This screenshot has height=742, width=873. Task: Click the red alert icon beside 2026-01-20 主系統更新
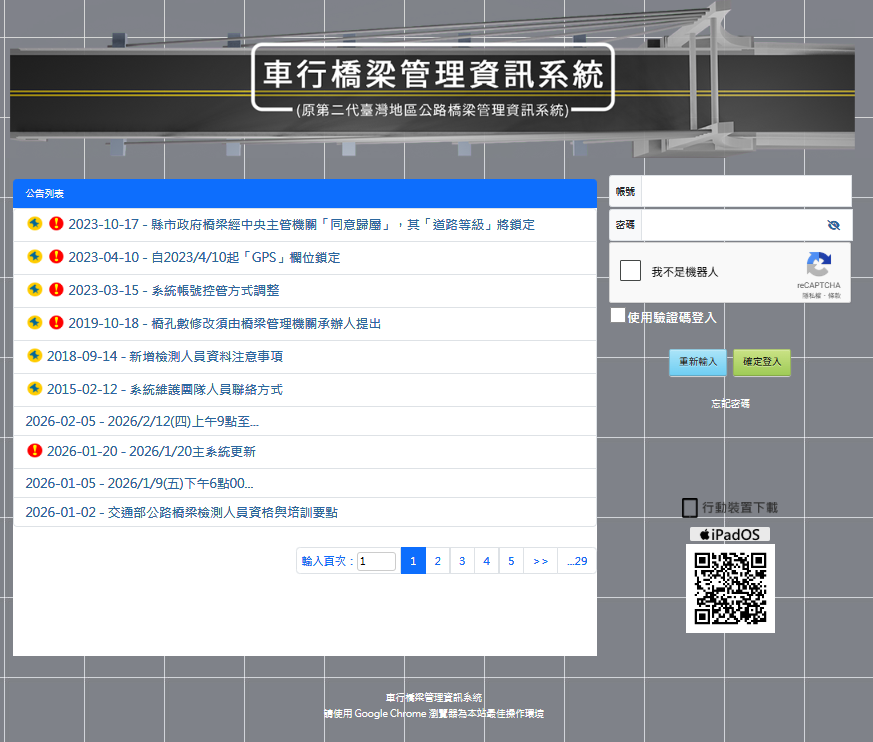tap(34, 453)
